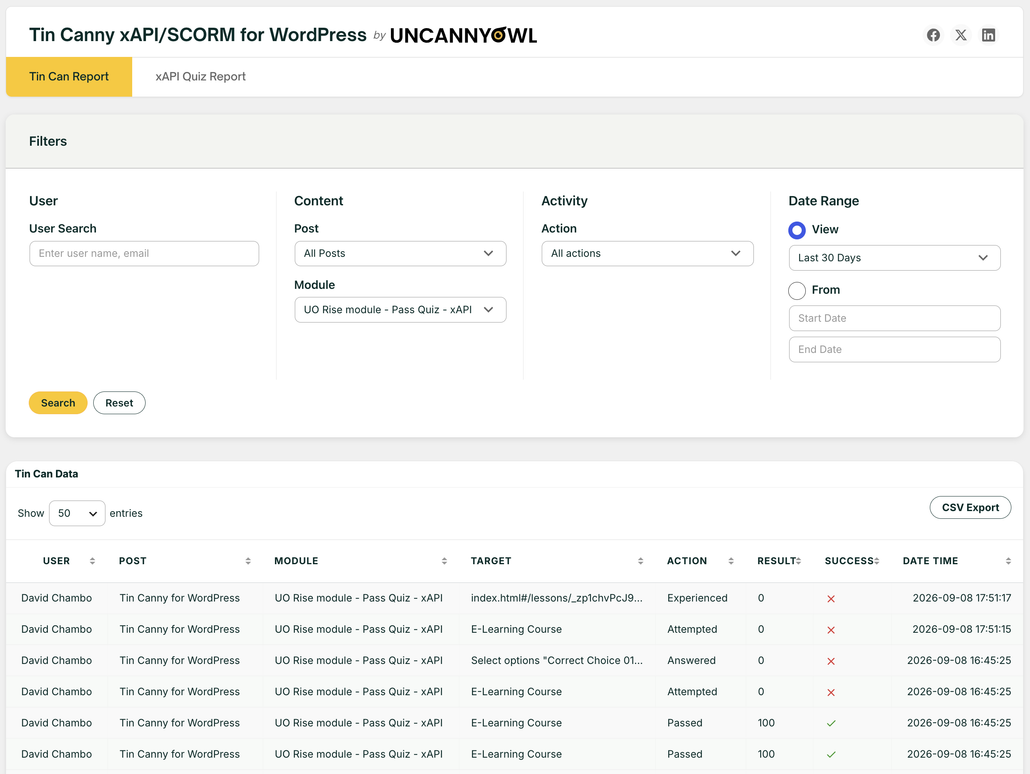Click the red X in the Experienced row
Viewport: 1030px width, 774px height.
tap(831, 599)
